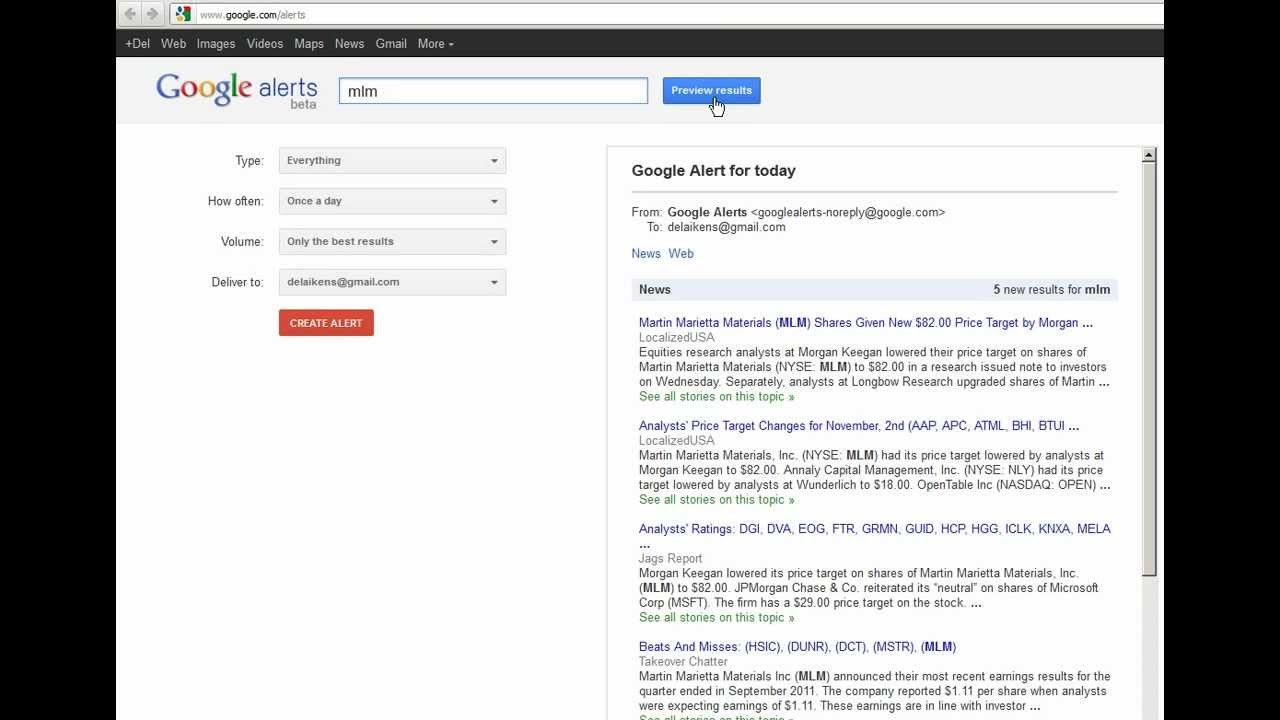
Task: Expand the More menu in top bar
Action: pyautogui.click(x=435, y=44)
